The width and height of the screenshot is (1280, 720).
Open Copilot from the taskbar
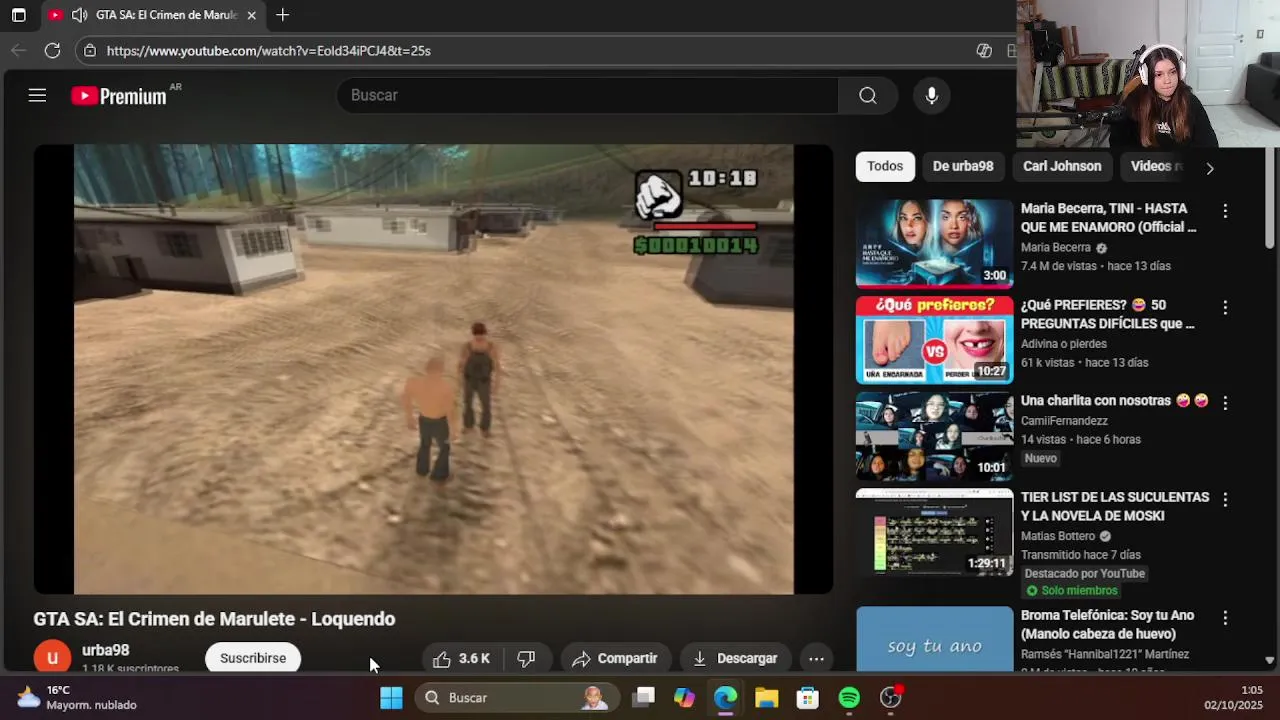tap(684, 698)
